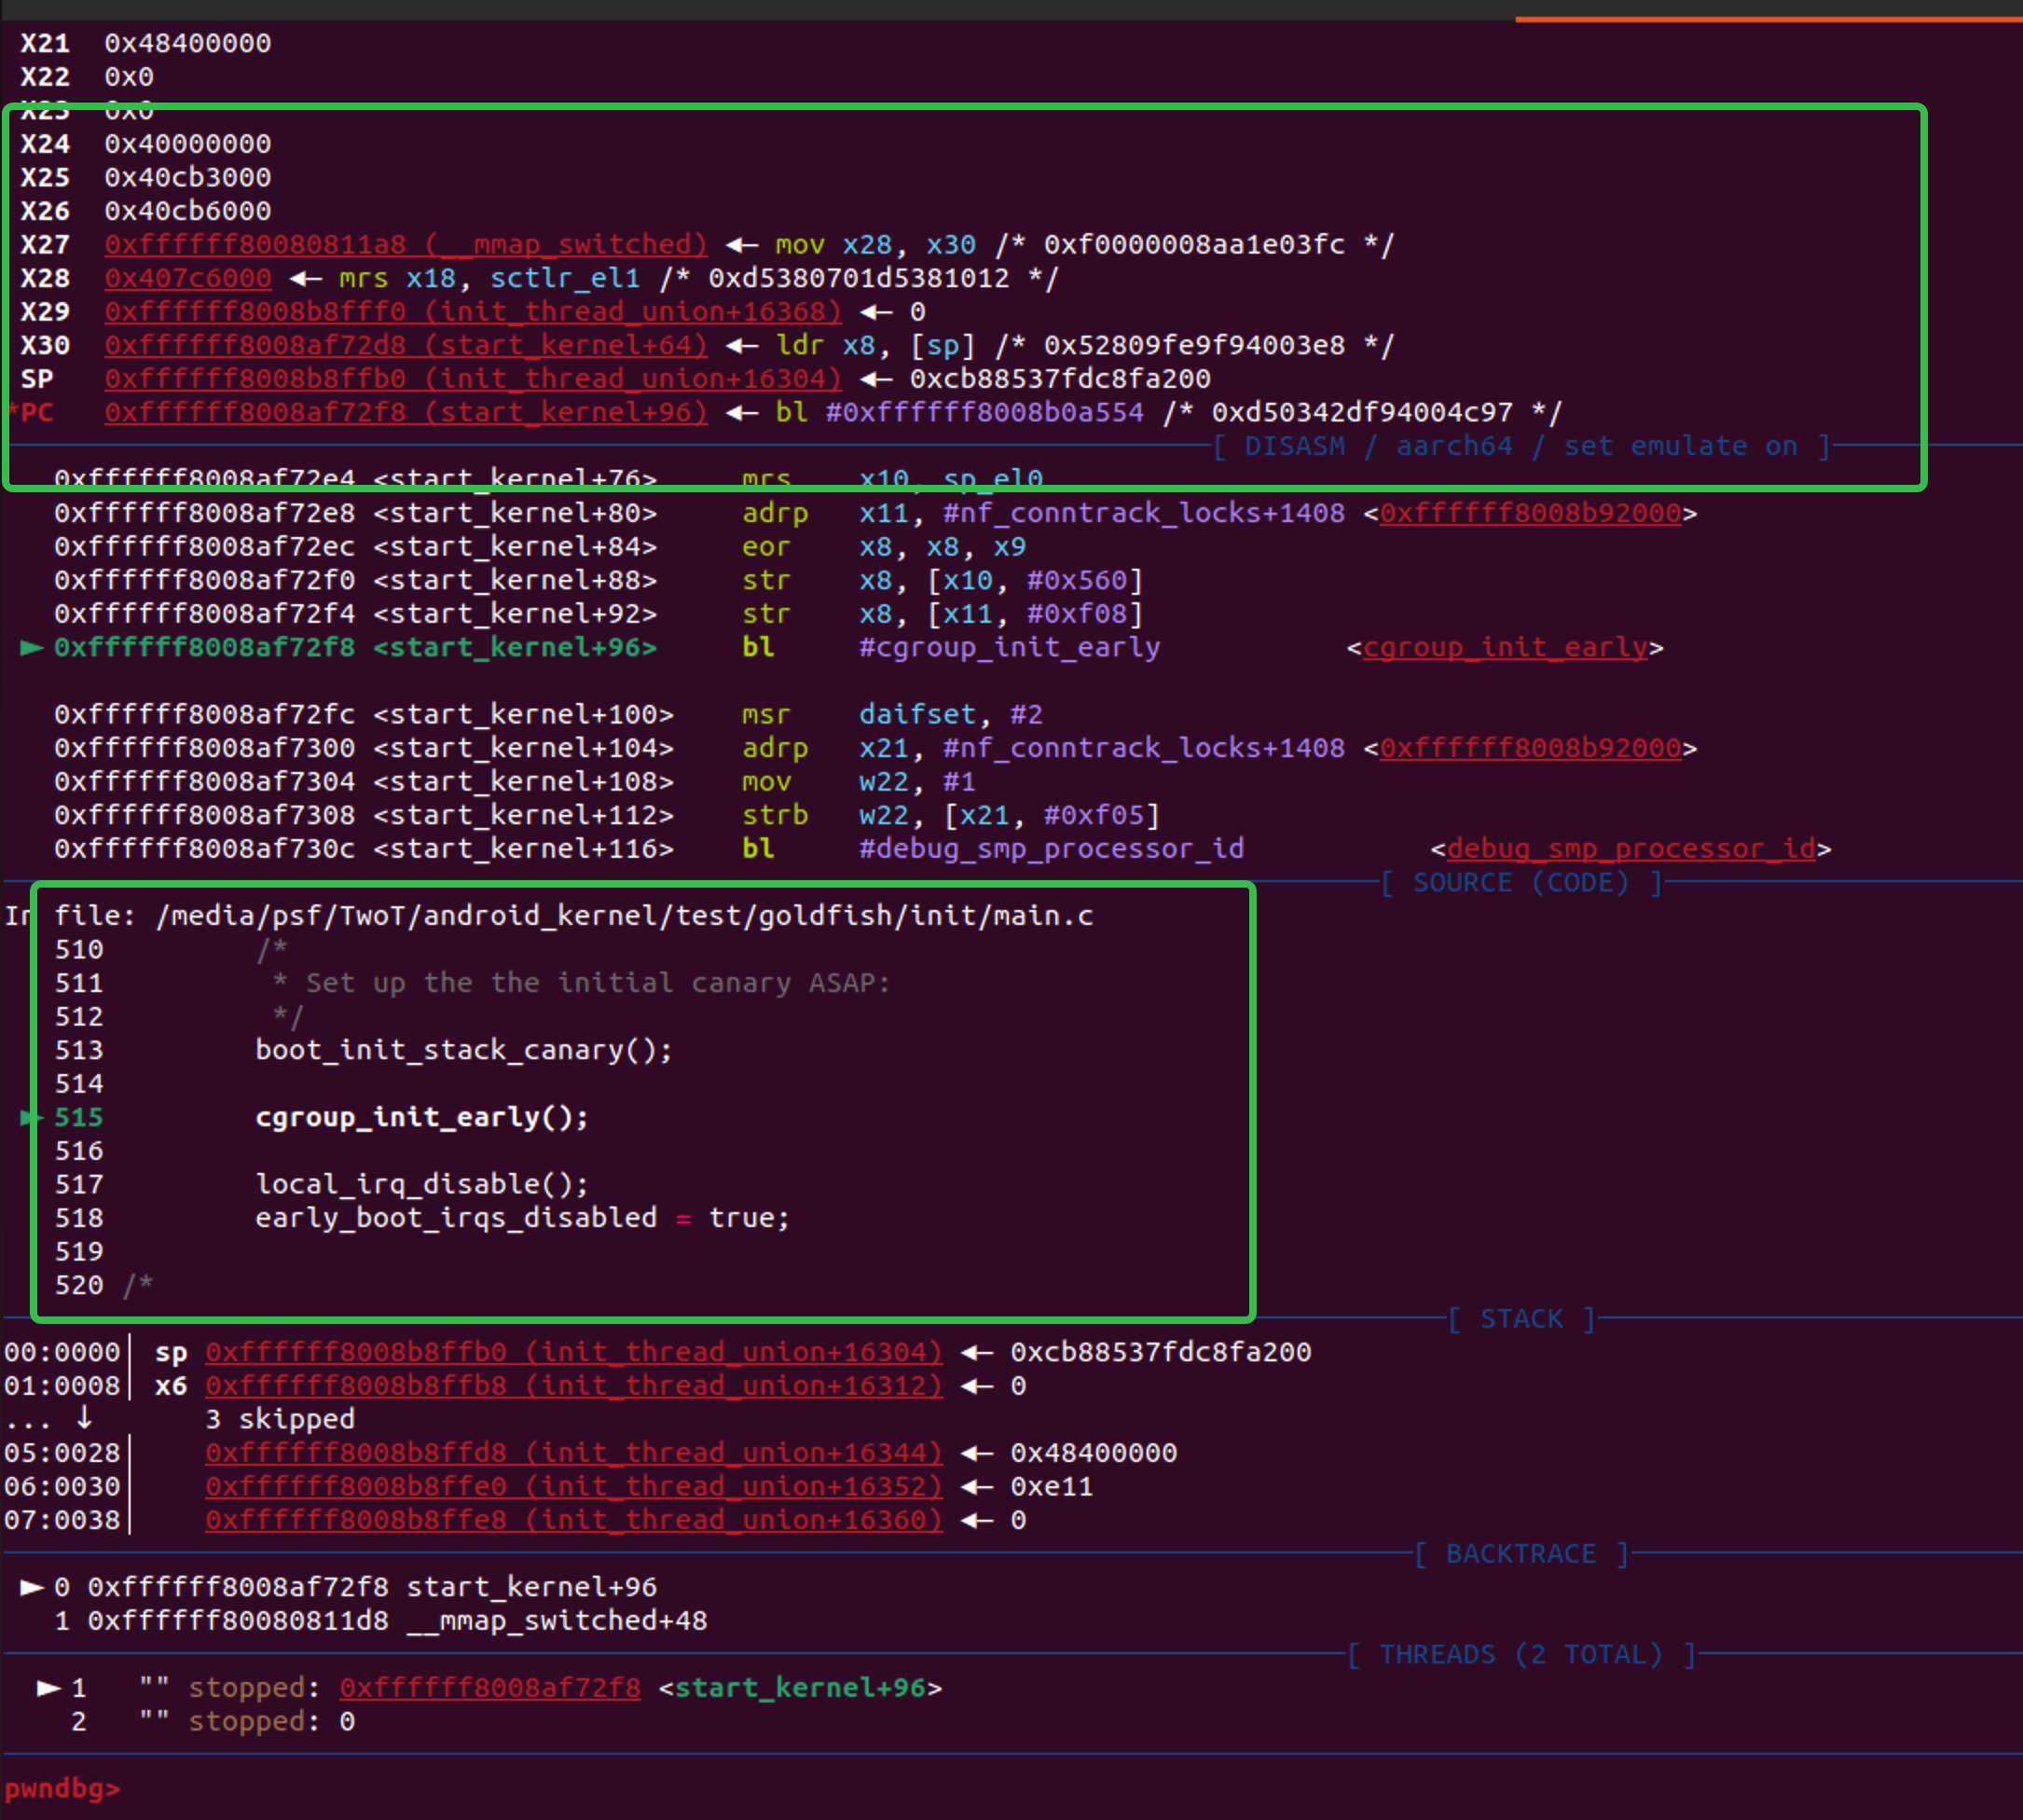Click the STACK section header
The height and width of the screenshot is (1820, 2023).
point(1521,1319)
